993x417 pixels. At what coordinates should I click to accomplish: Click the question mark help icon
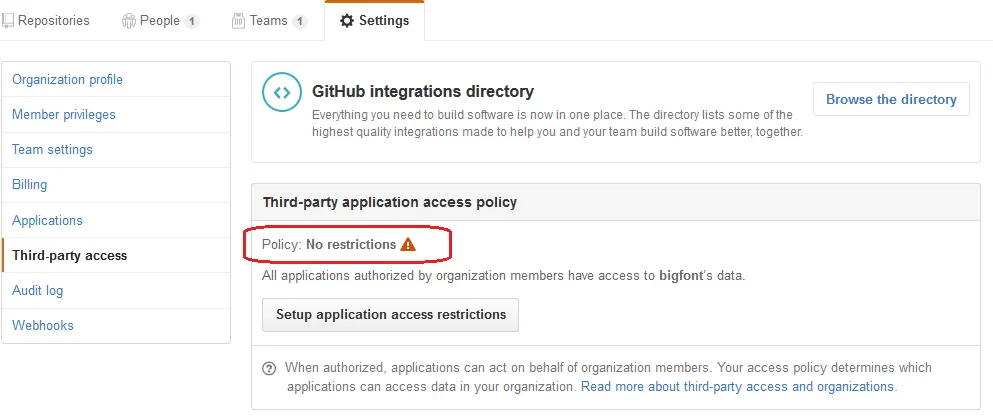tap(269, 368)
